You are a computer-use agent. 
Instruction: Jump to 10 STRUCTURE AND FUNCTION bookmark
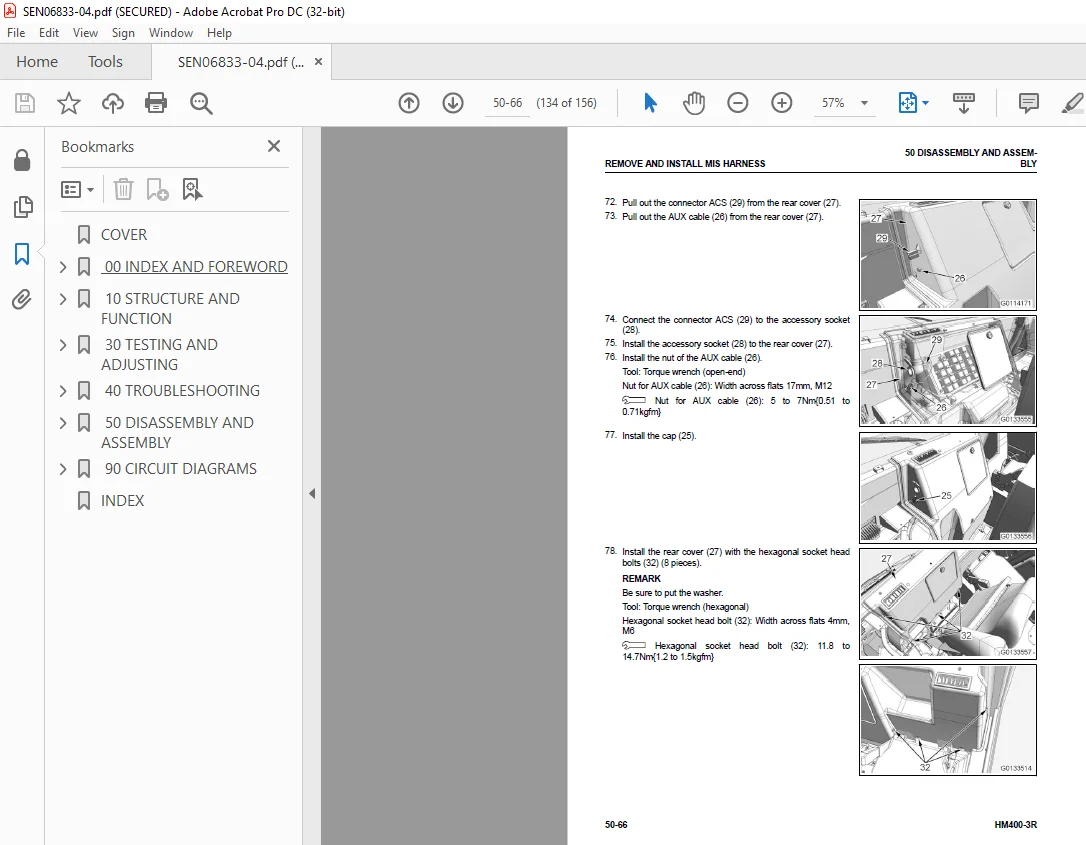coord(170,308)
